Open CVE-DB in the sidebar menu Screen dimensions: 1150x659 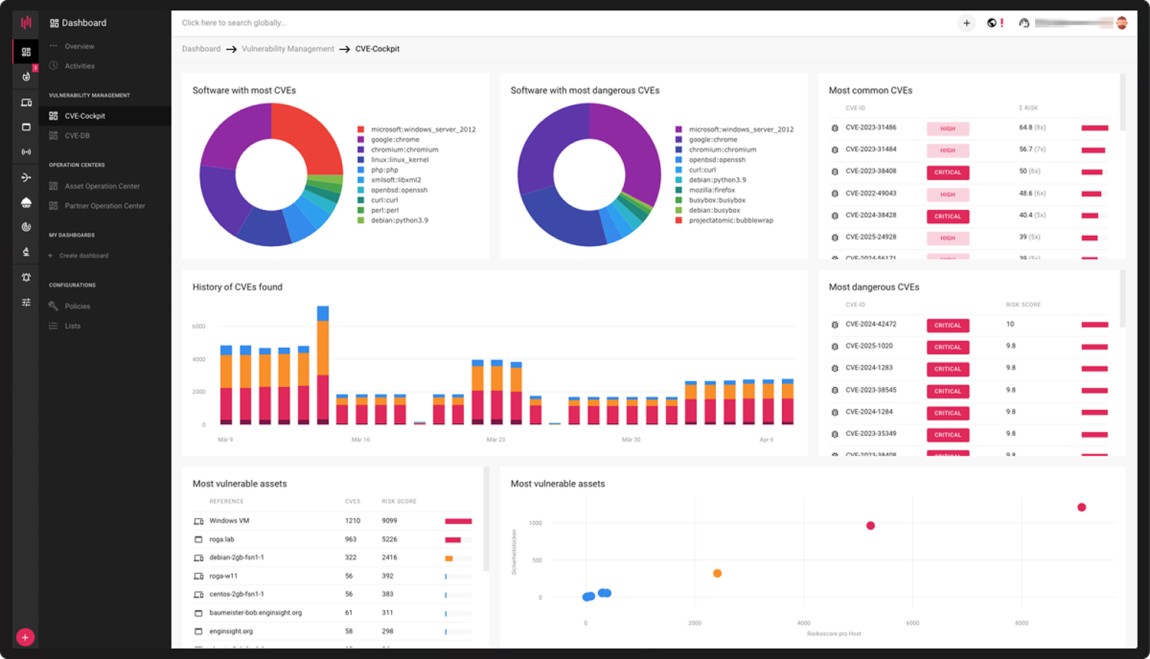(x=77, y=135)
